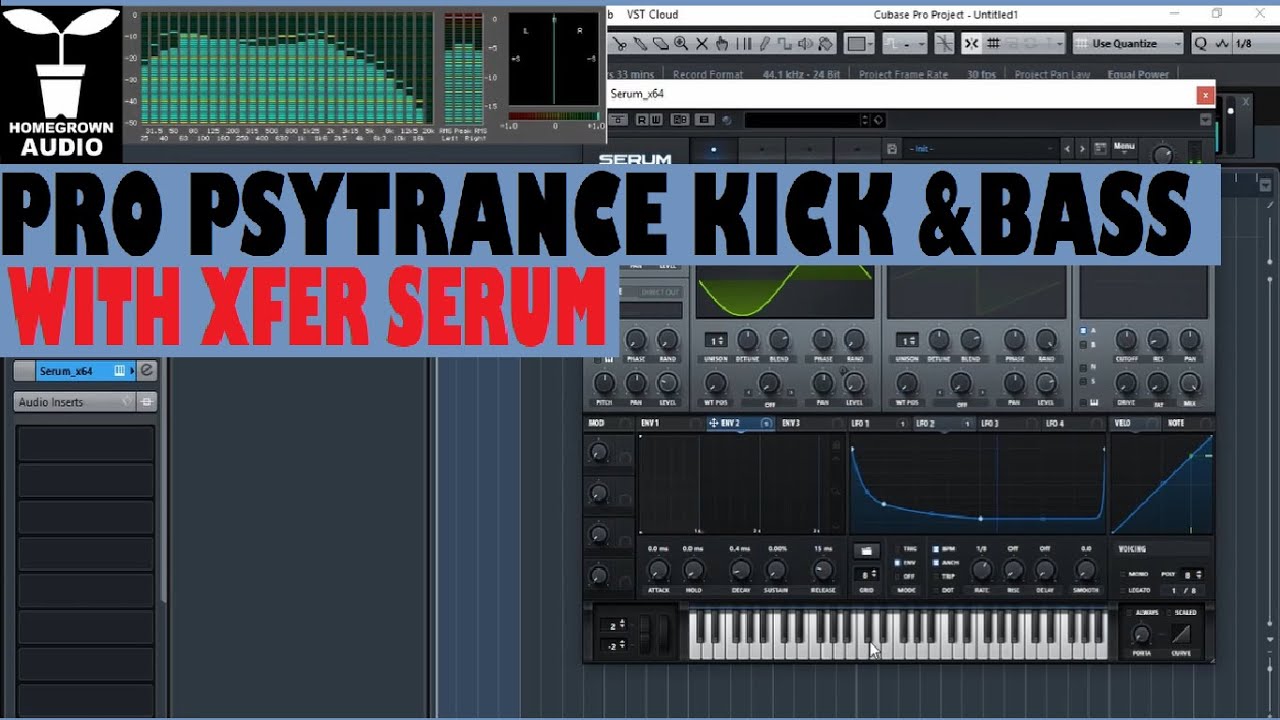Open the Init preset name dropdown
This screenshot has height=720, width=1280.
982,149
